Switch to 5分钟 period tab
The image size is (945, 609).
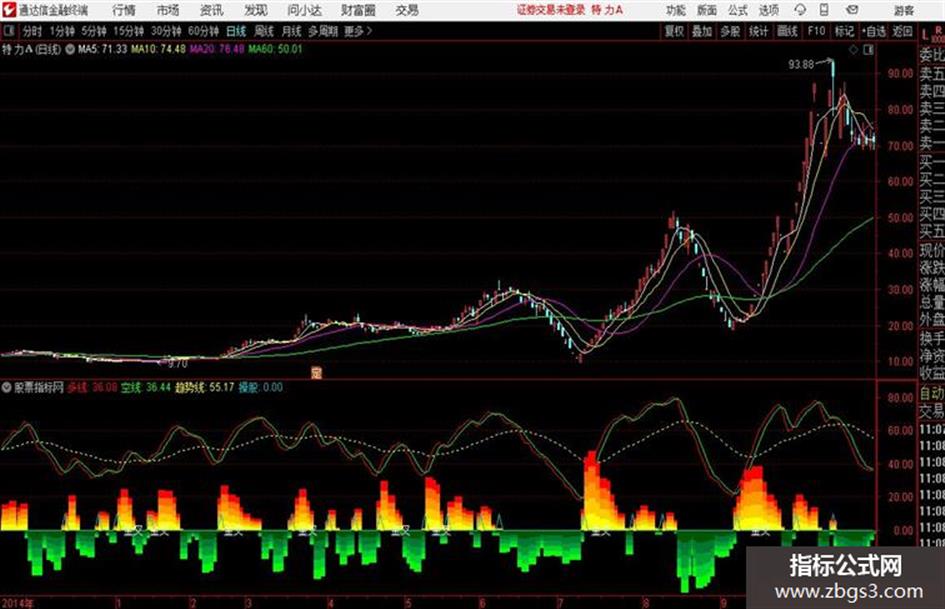(93, 31)
